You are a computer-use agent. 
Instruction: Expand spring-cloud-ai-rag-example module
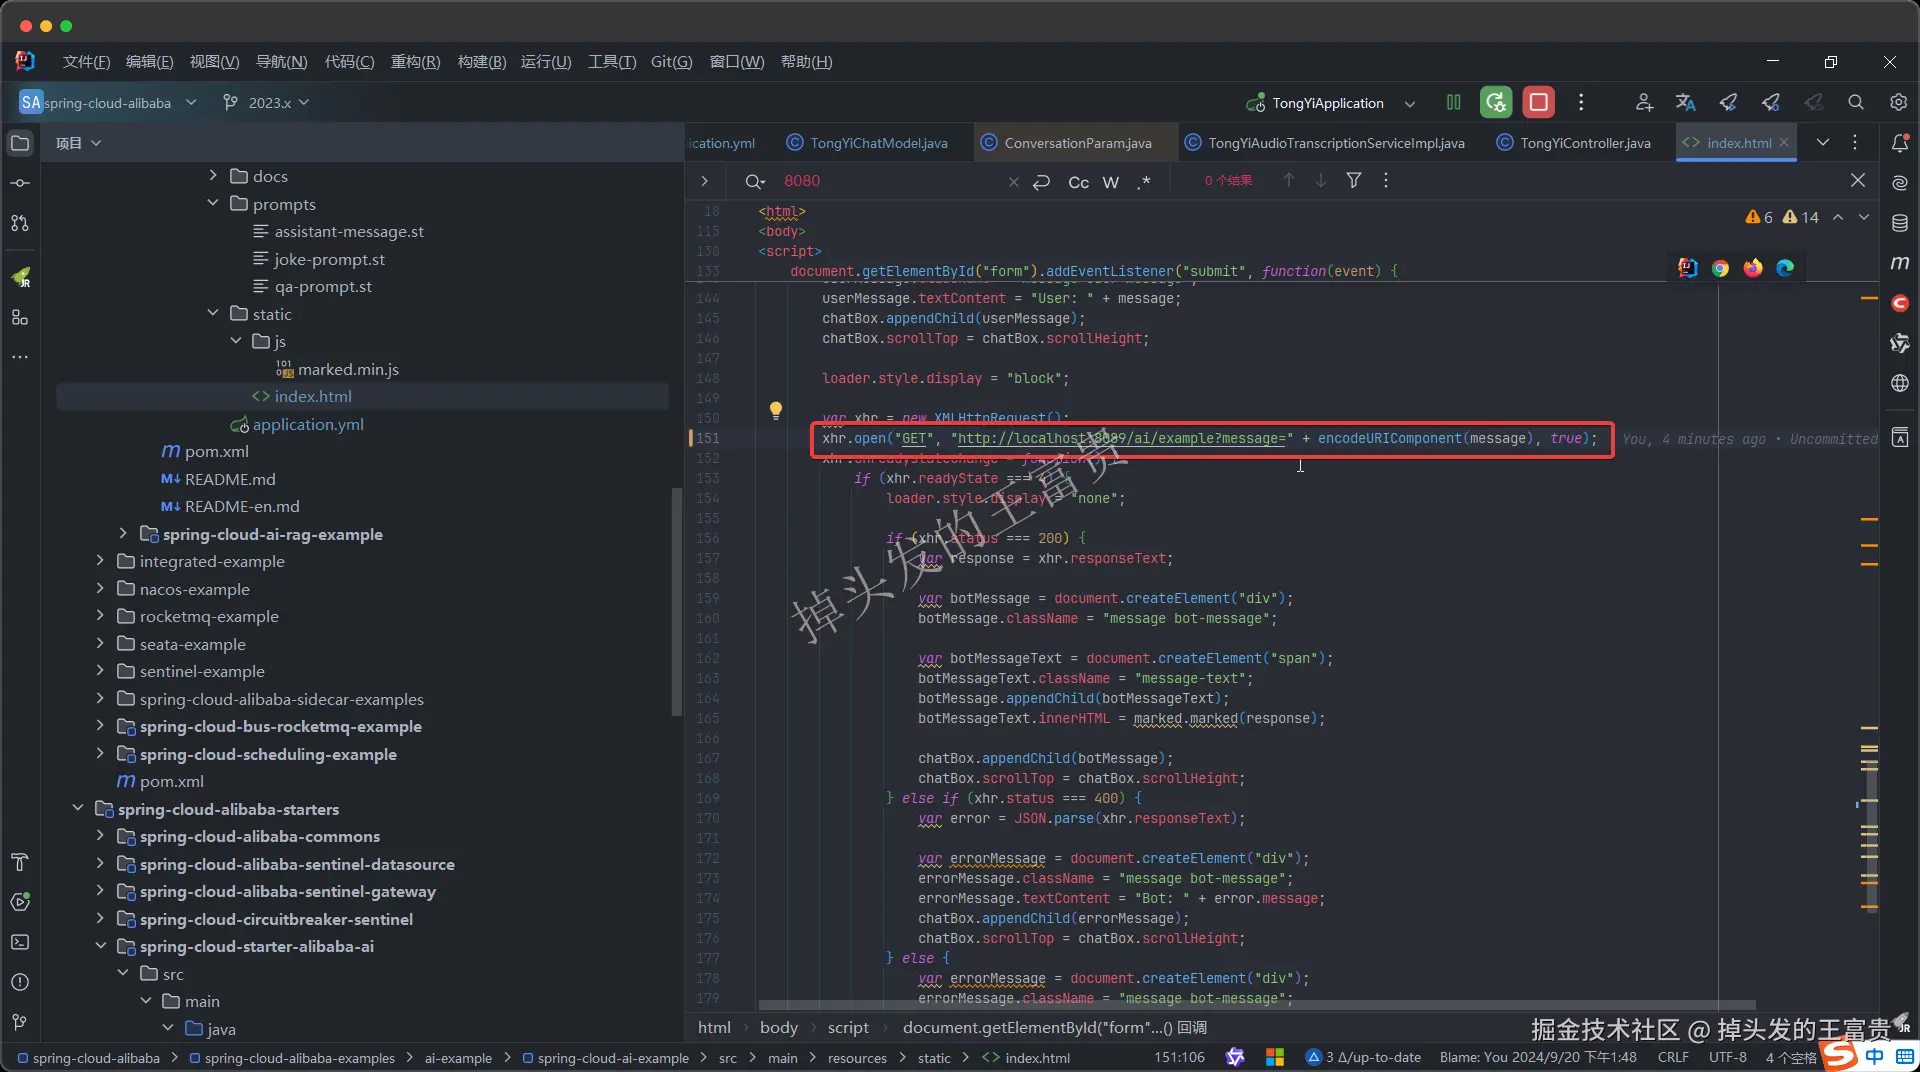tap(123, 534)
